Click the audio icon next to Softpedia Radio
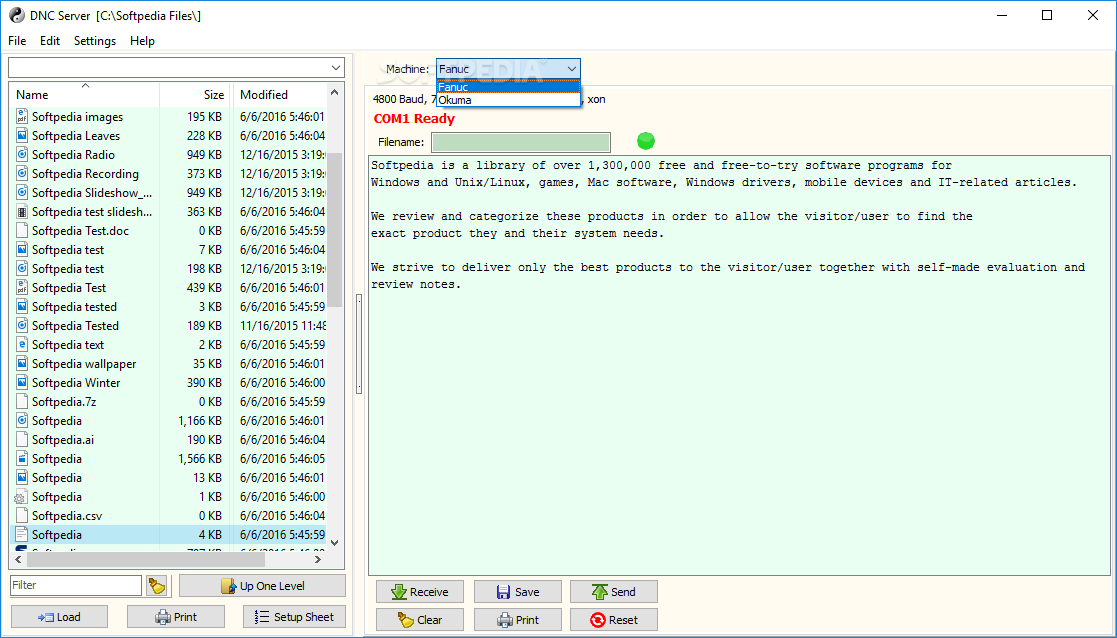The image size is (1117, 638). [x=21, y=155]
